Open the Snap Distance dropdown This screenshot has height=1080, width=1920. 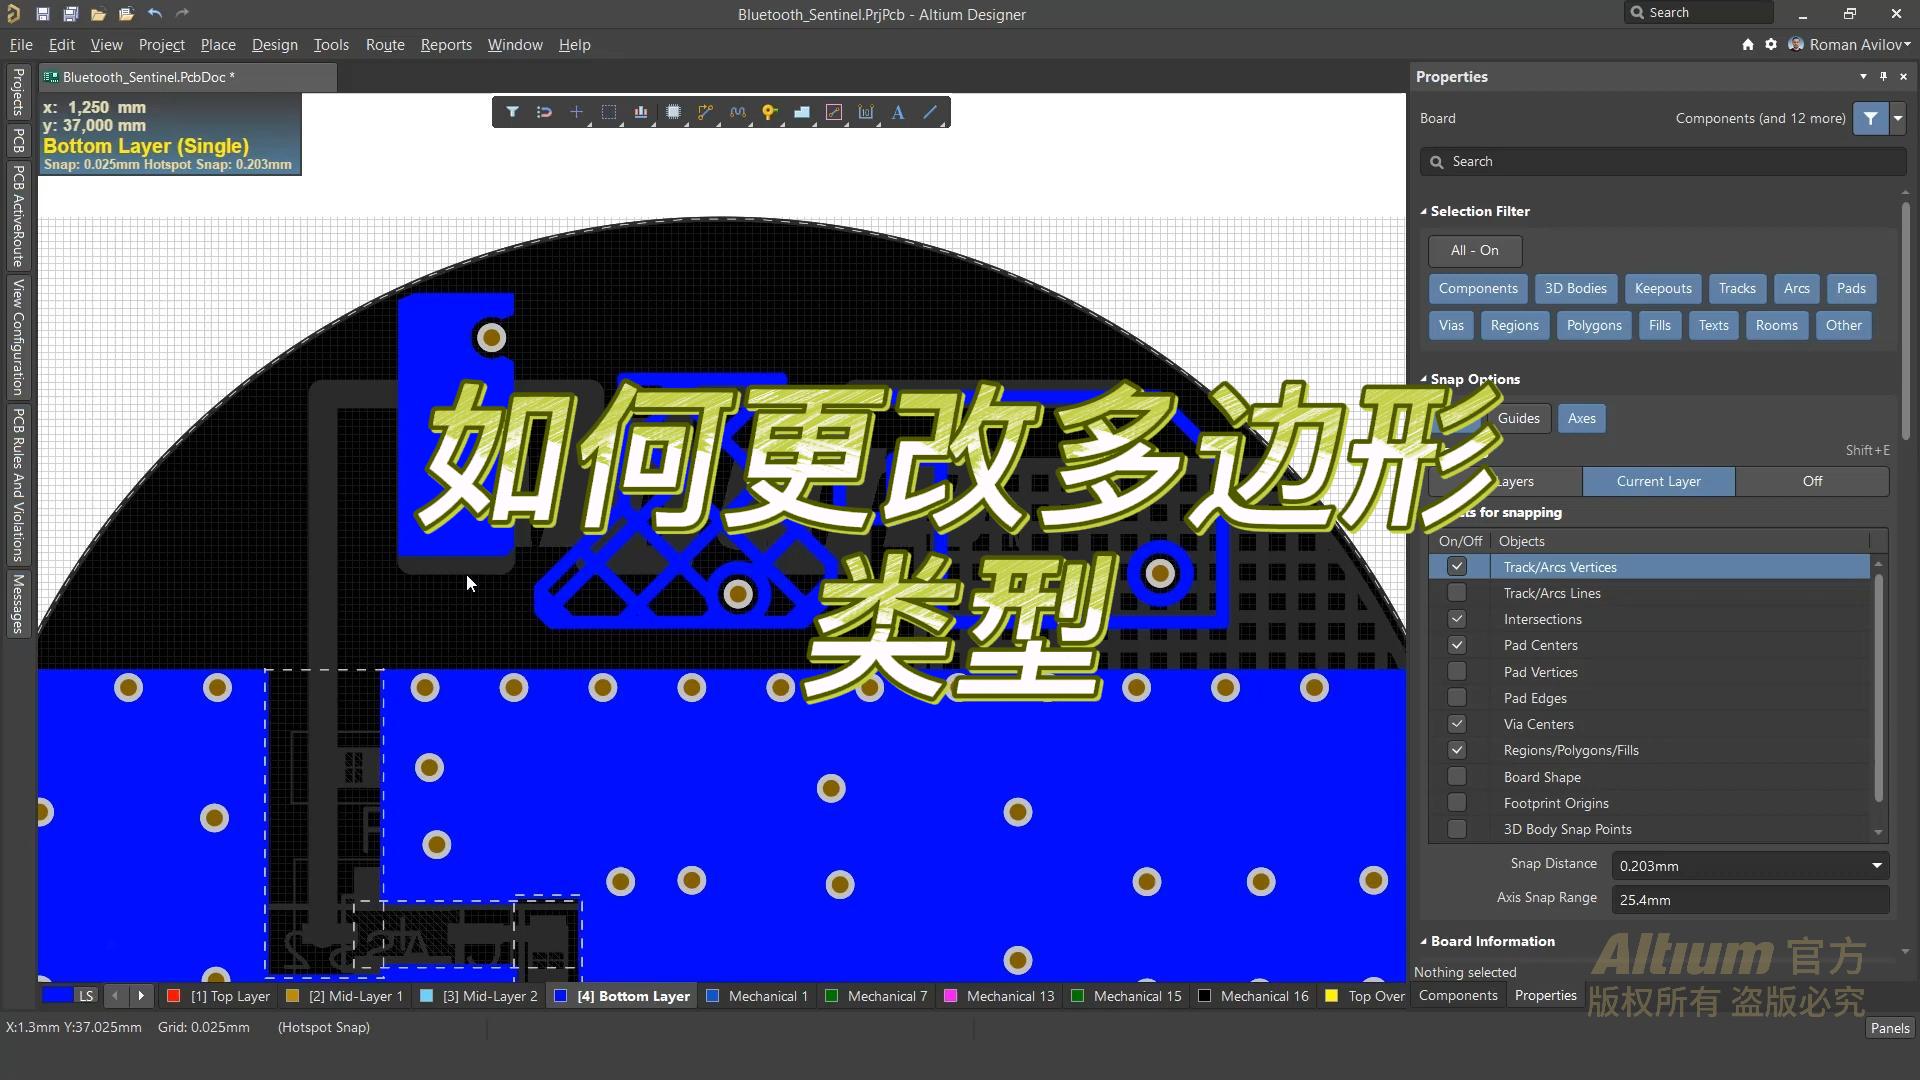pos(1876,865)
